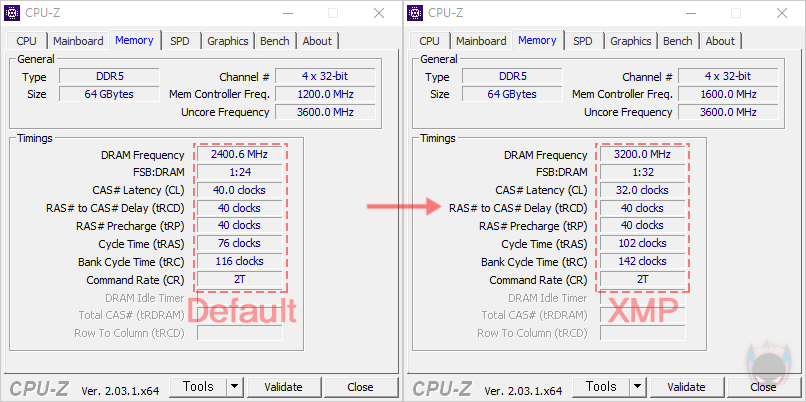Open About tab in the left CPU-Z window
806x402 pixels.
317,41
